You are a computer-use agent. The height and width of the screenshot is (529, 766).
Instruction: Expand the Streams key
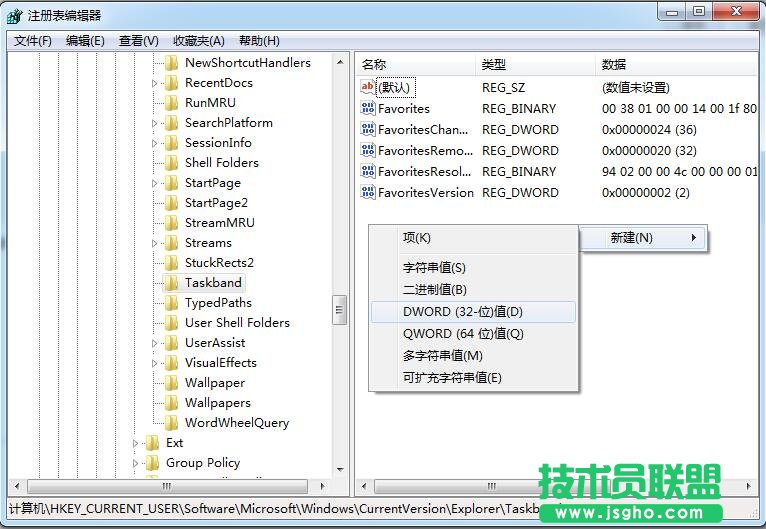click(154, 244)
